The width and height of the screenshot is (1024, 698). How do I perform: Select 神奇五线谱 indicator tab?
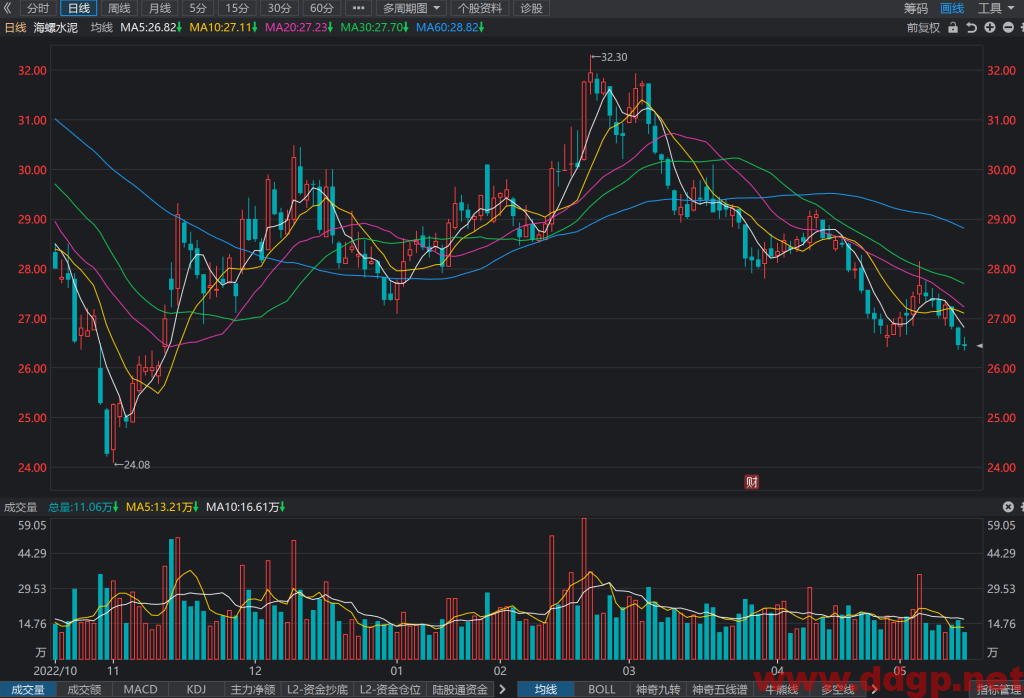point(719,690)
